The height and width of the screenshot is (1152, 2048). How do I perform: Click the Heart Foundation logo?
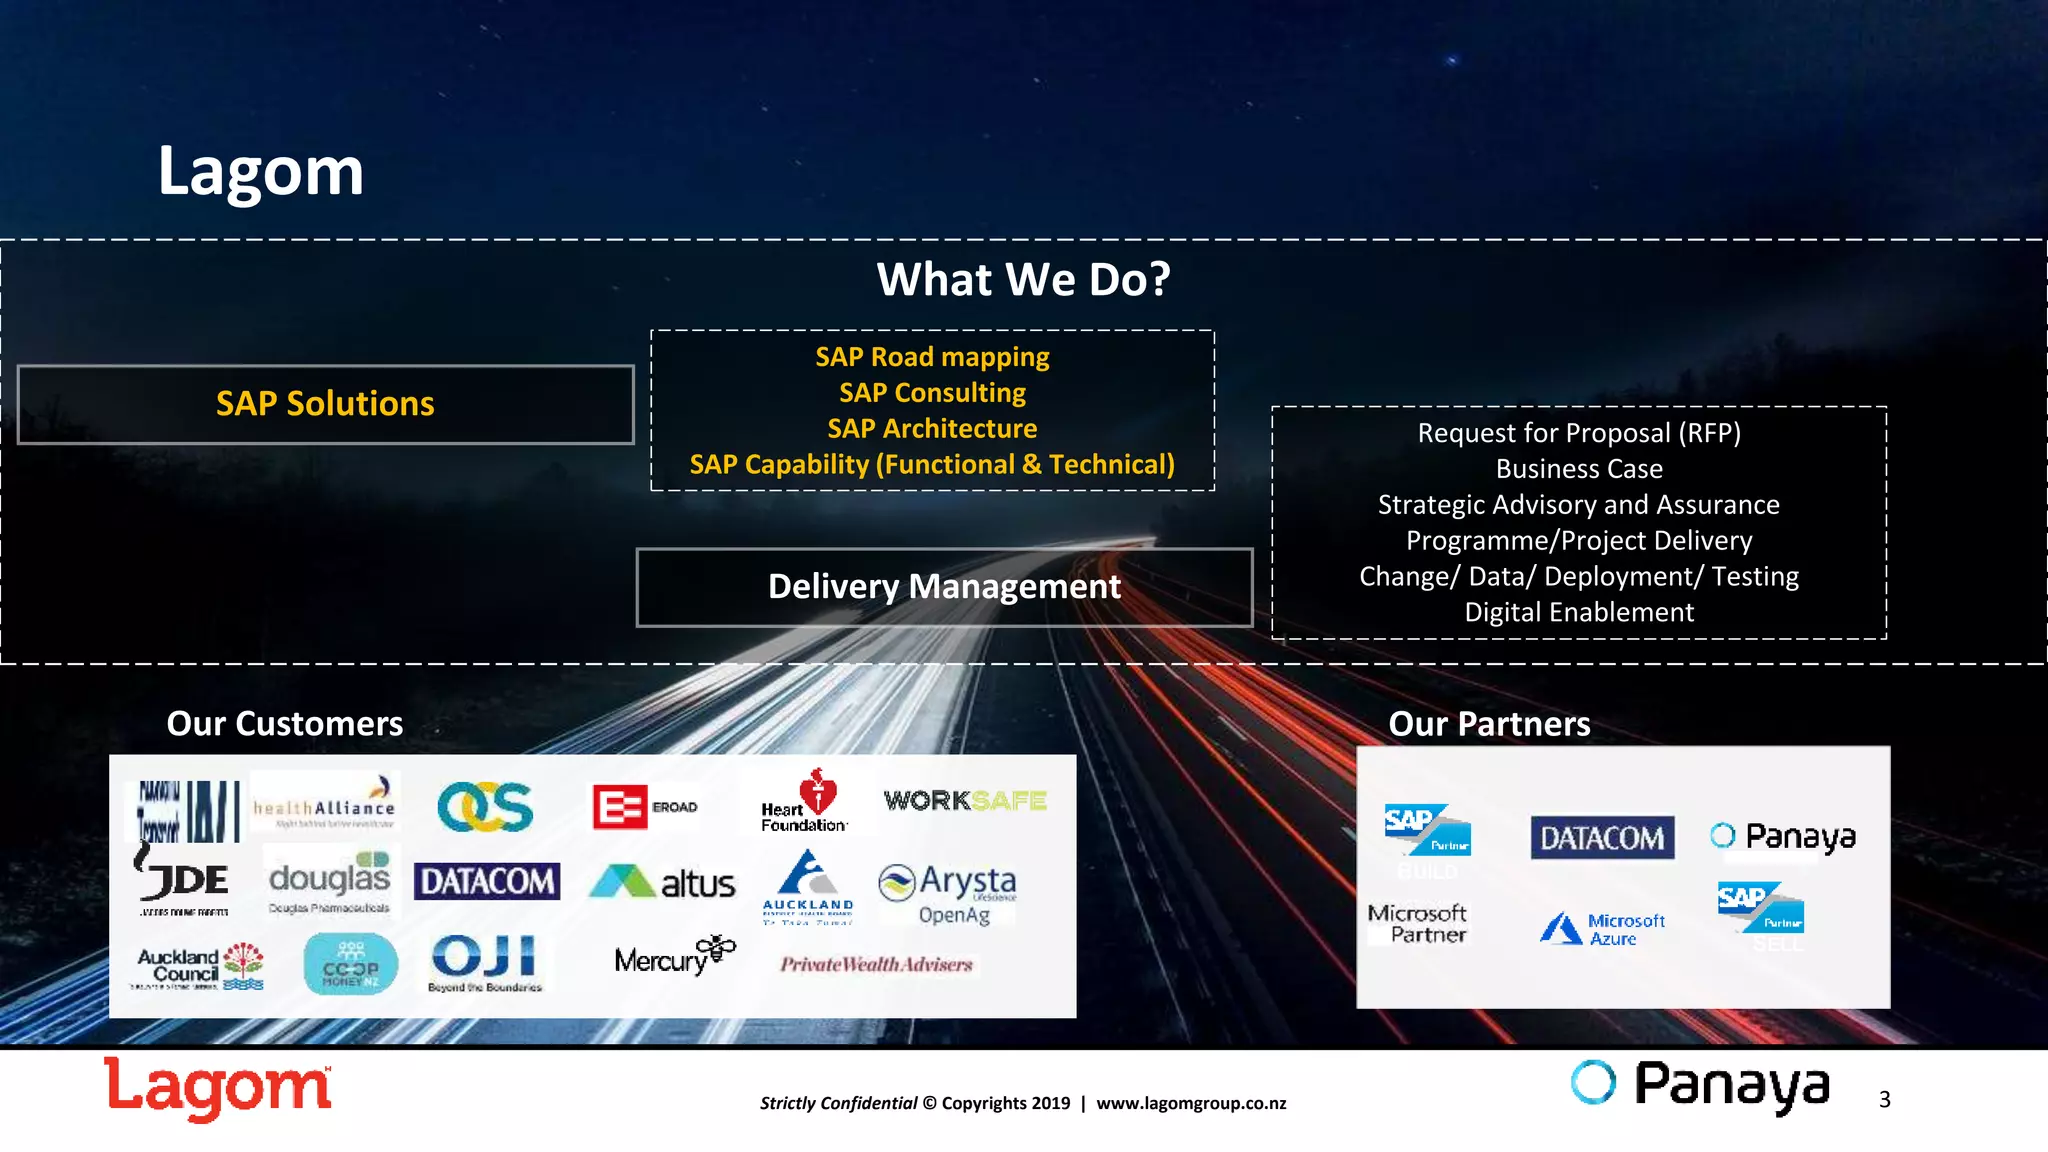pyautogui.click(x=805, y=803)
